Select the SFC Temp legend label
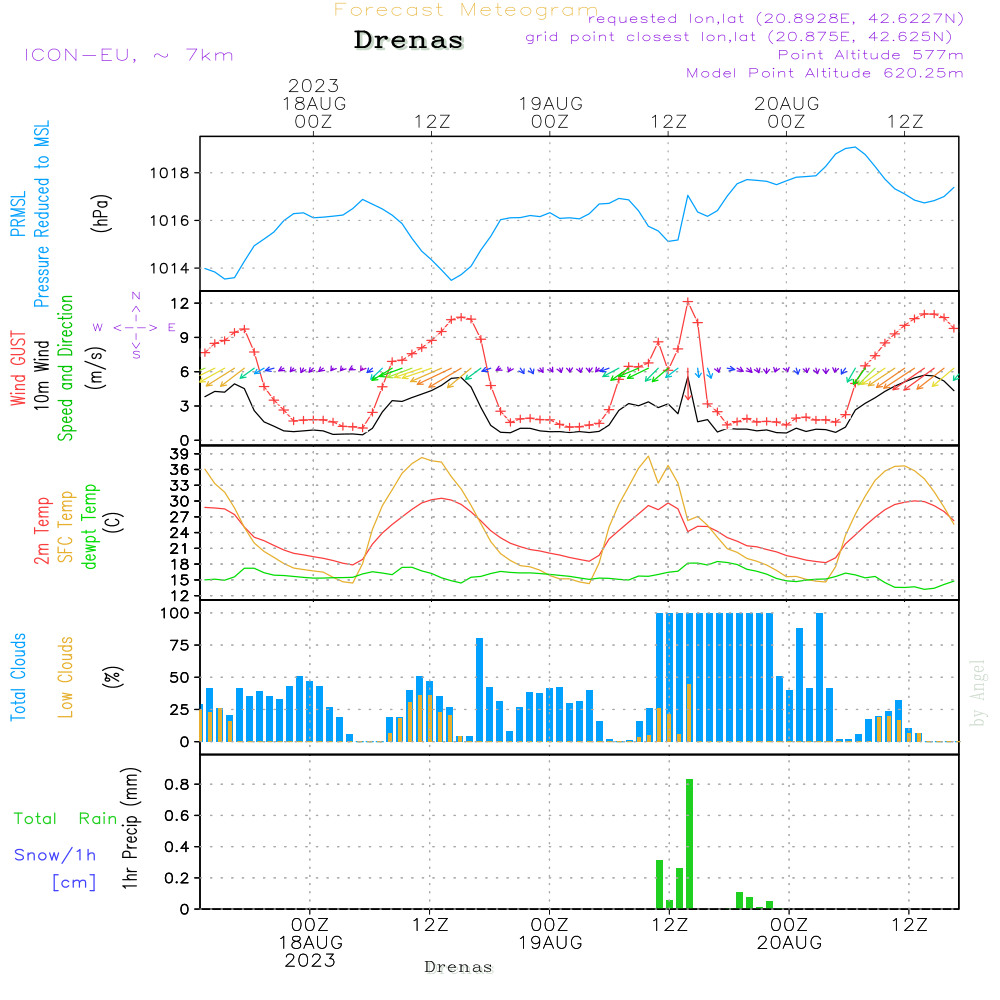 click(x=66, y=527)
